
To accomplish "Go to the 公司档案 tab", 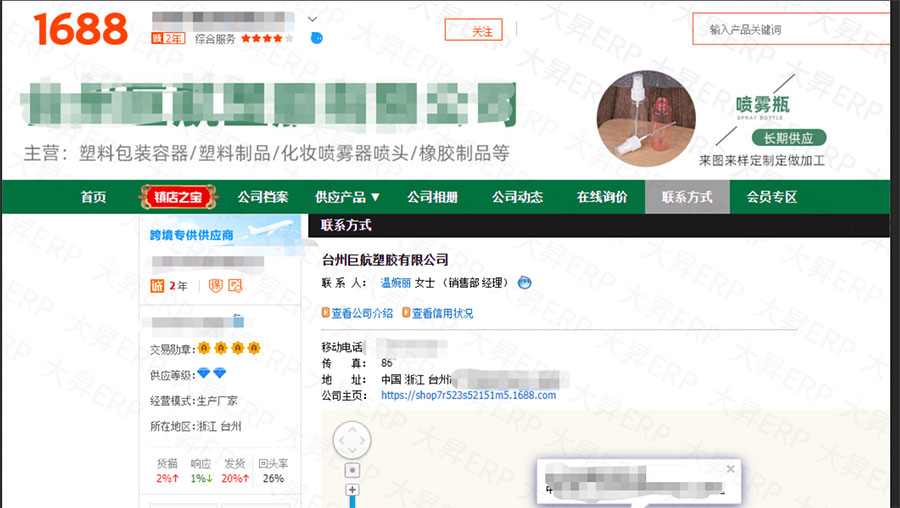I will [263, 197].
